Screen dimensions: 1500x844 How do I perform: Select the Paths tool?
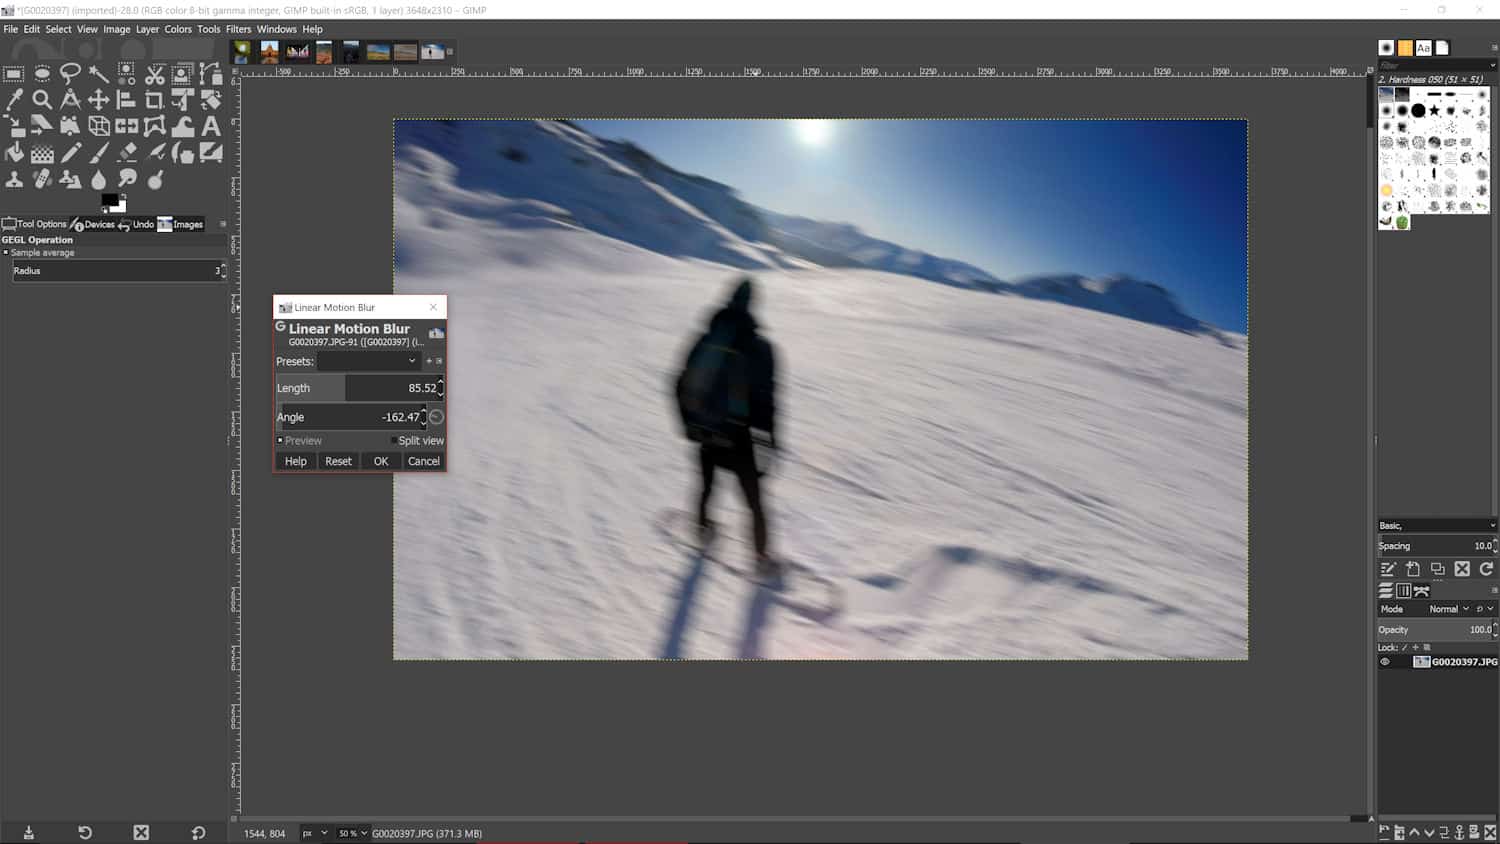(211, 73)
